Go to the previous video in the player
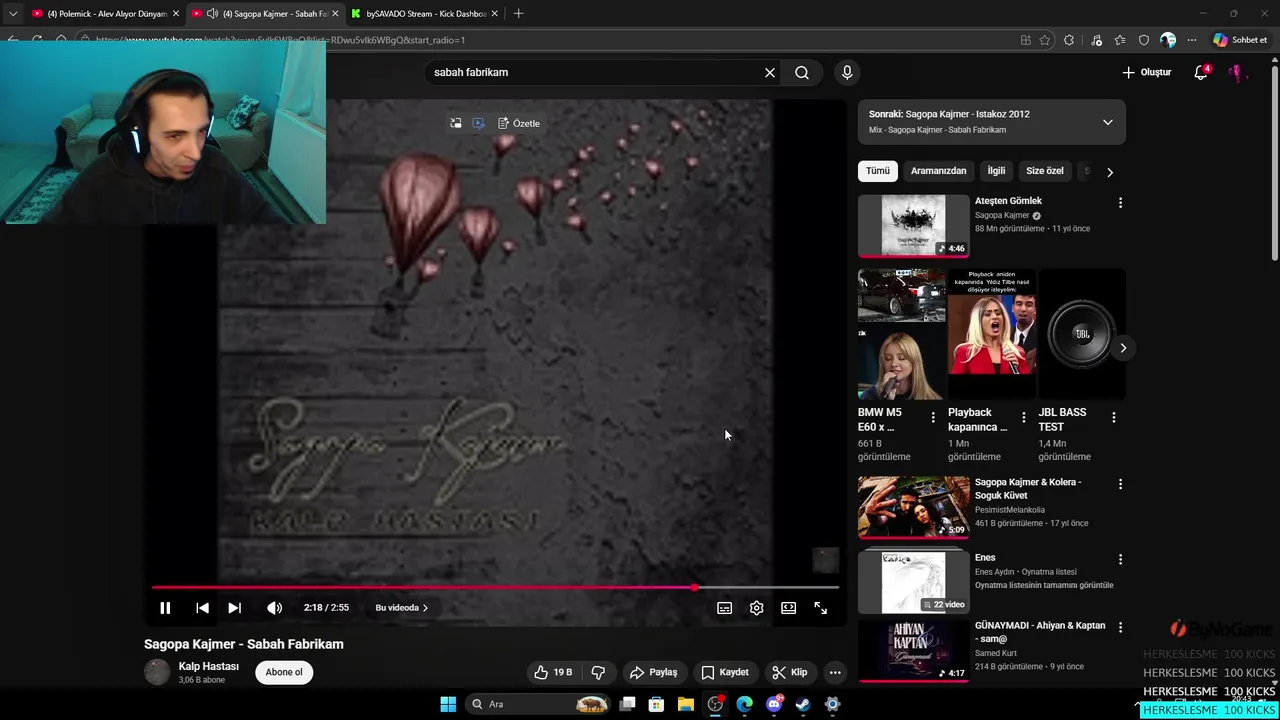The image size is (1280, 720). (x=202, y=608)
